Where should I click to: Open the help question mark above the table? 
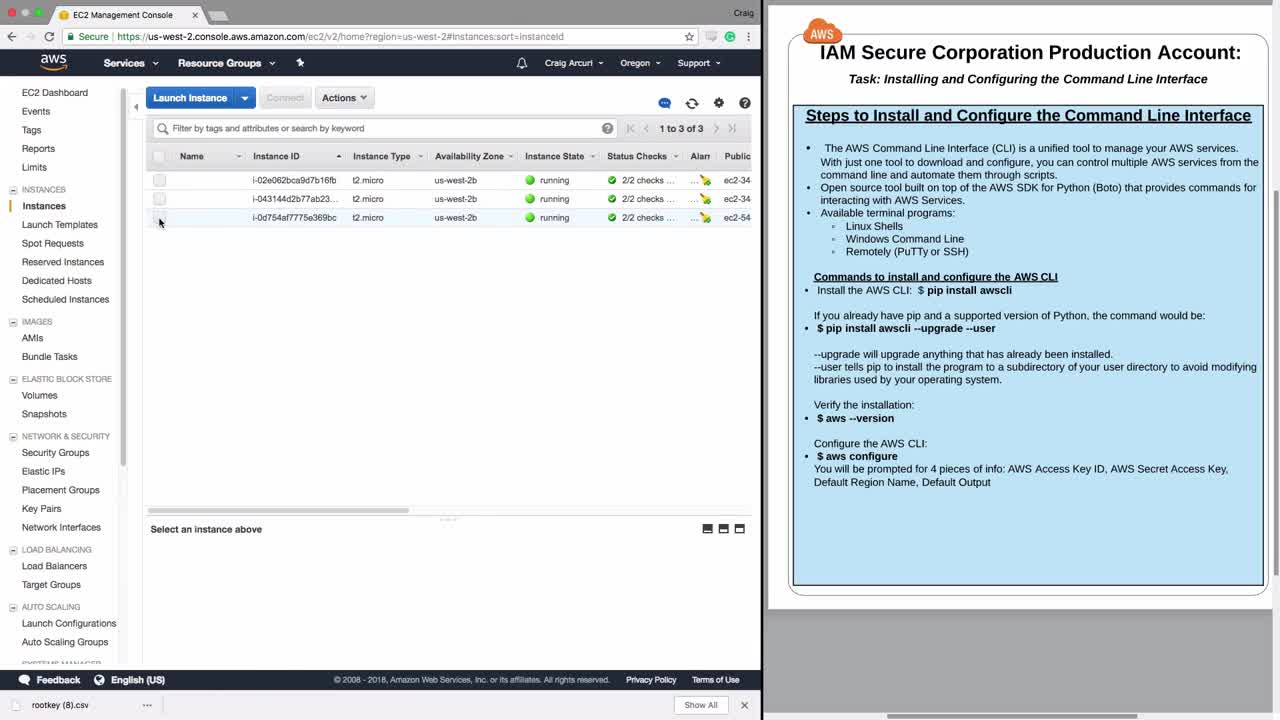point(745,103)
